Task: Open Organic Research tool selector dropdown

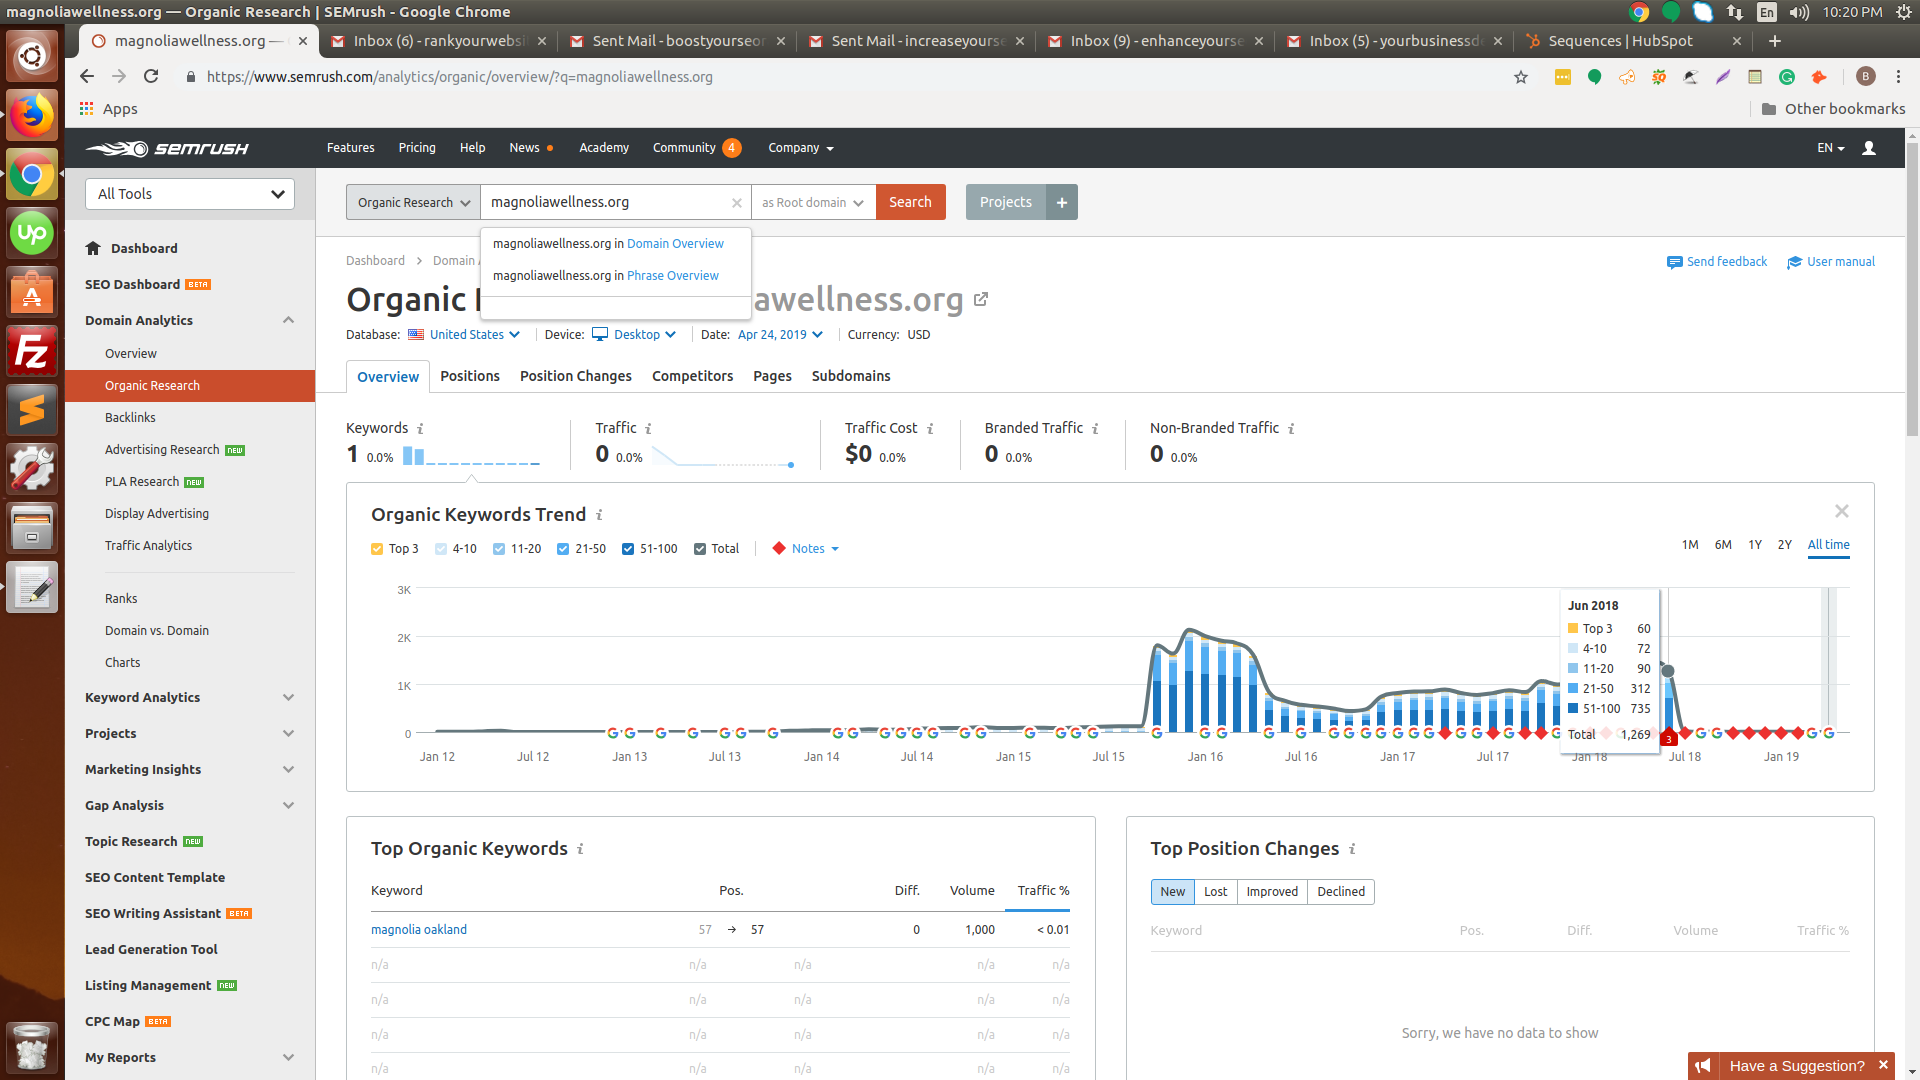Action: (413, 202)
